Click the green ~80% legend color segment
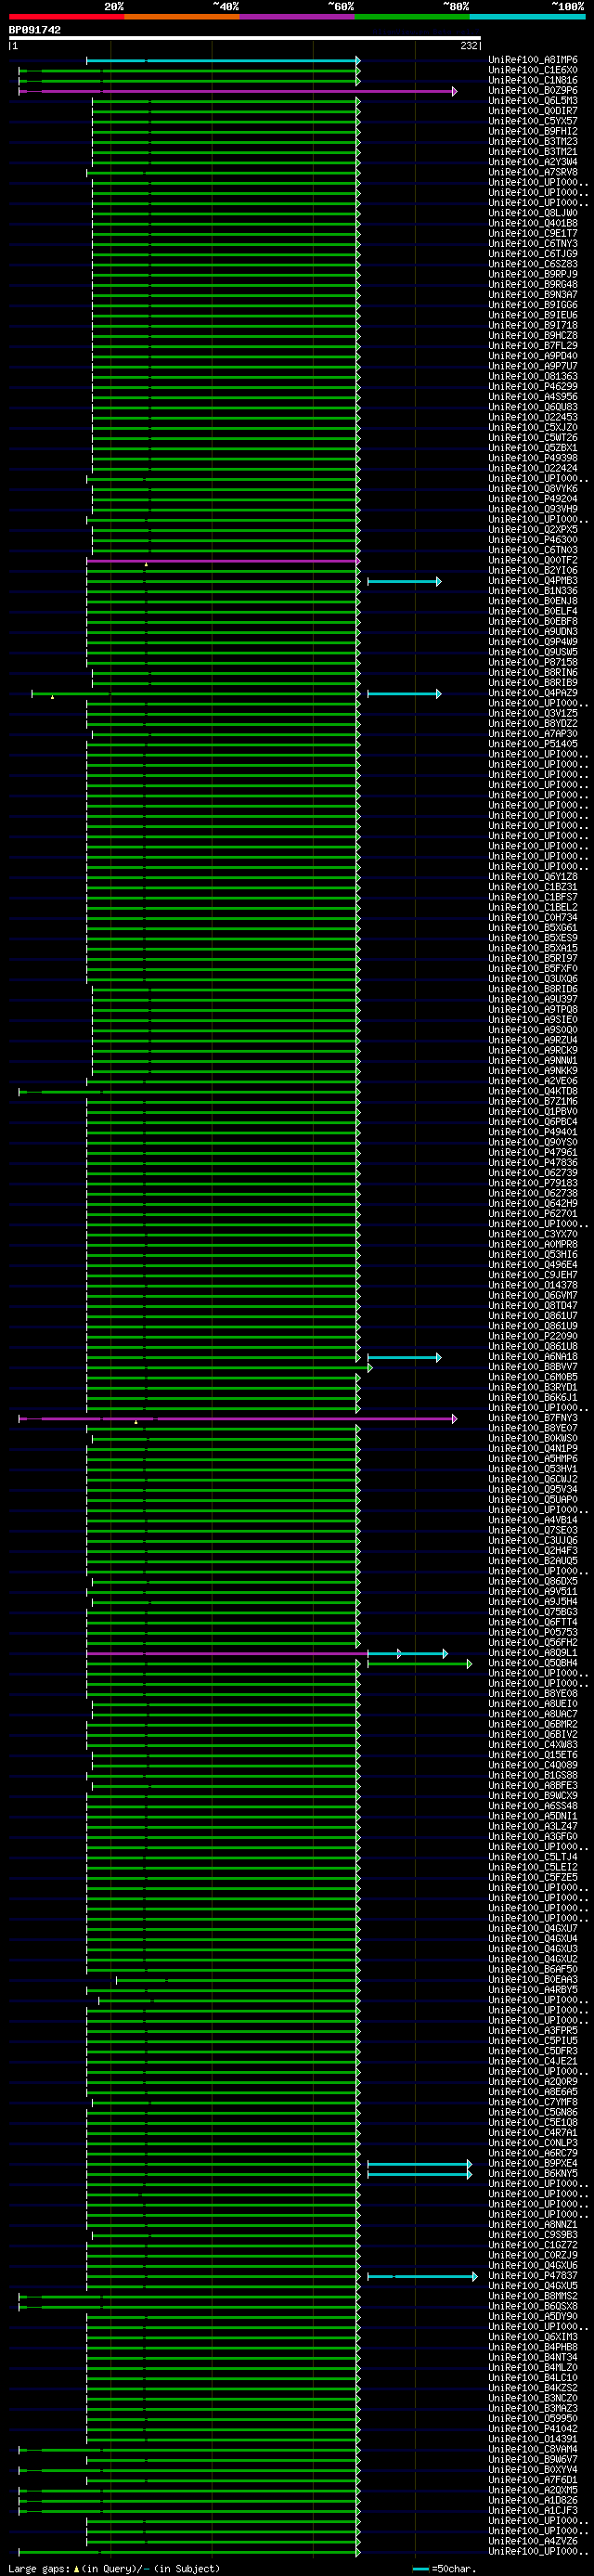The height and width of the screenshot is (2576, 594). pyautogui.click(x=412, y=17)
